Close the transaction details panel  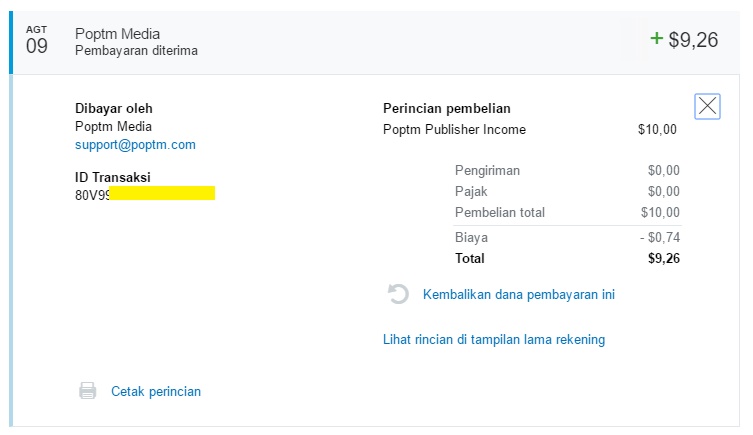coord(707,106)
